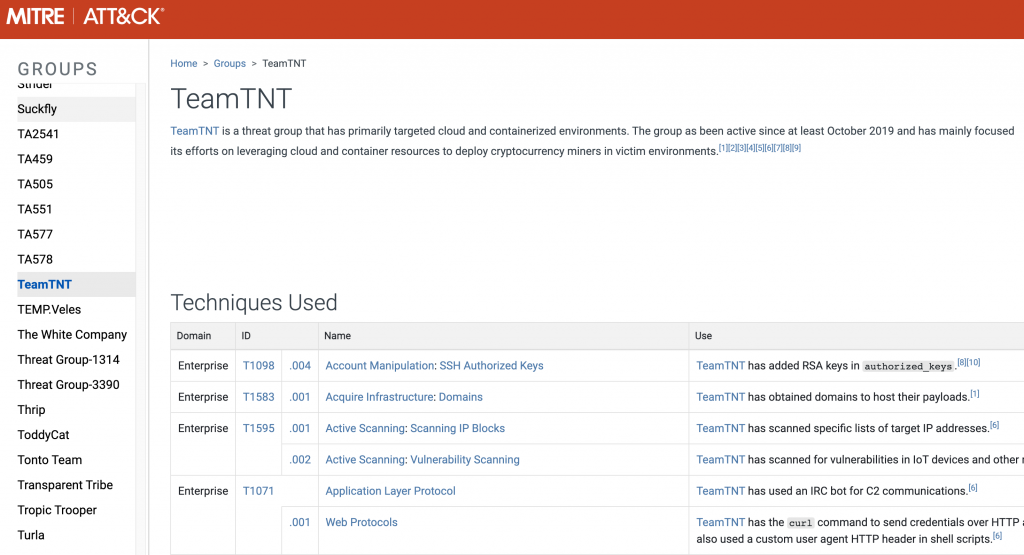Open TA2541 group from sidebar
This screenshot has height=555, width=1024.
(x=39, y=134)
